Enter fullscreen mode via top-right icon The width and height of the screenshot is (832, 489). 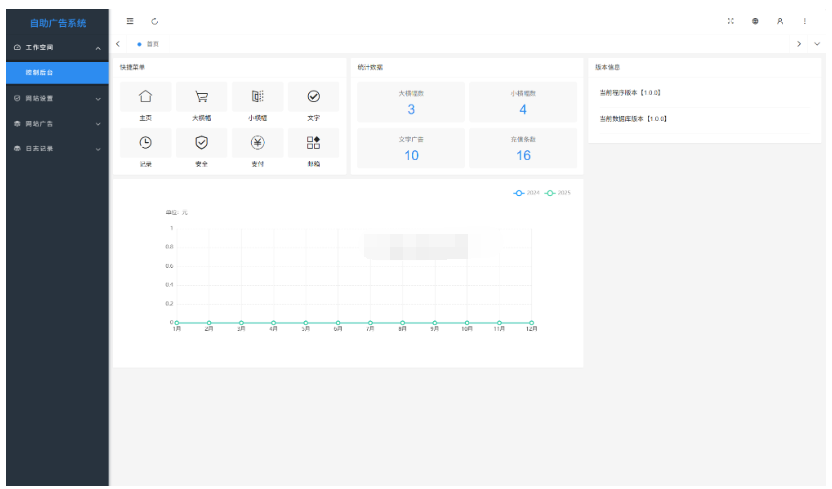[x=730, y=22]
